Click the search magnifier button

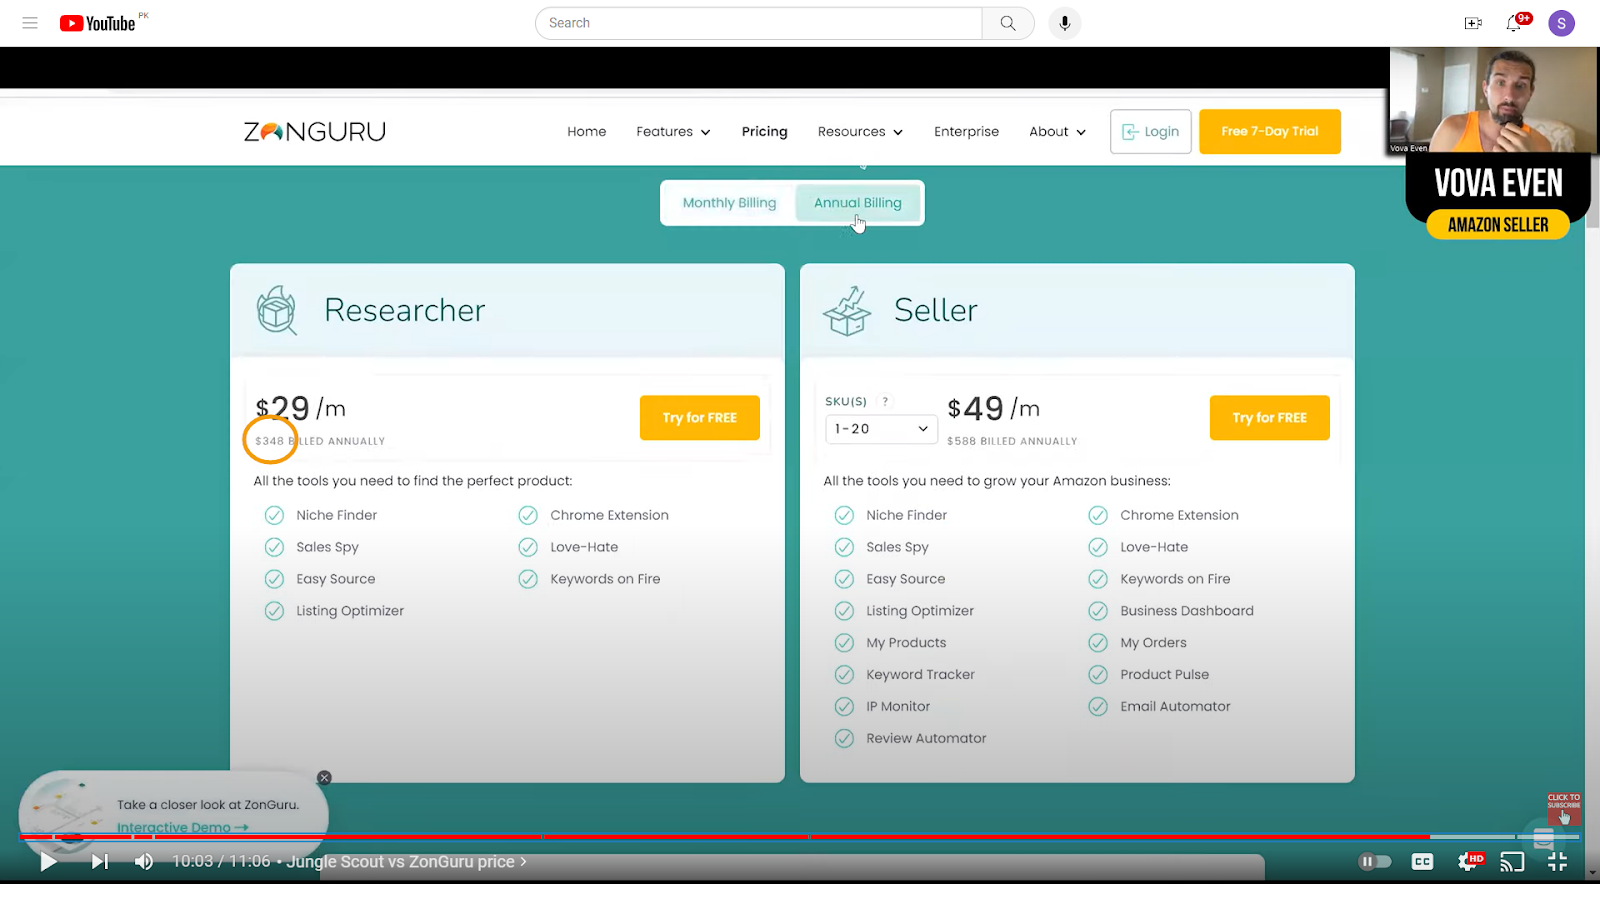click(x=1008, y=23)
